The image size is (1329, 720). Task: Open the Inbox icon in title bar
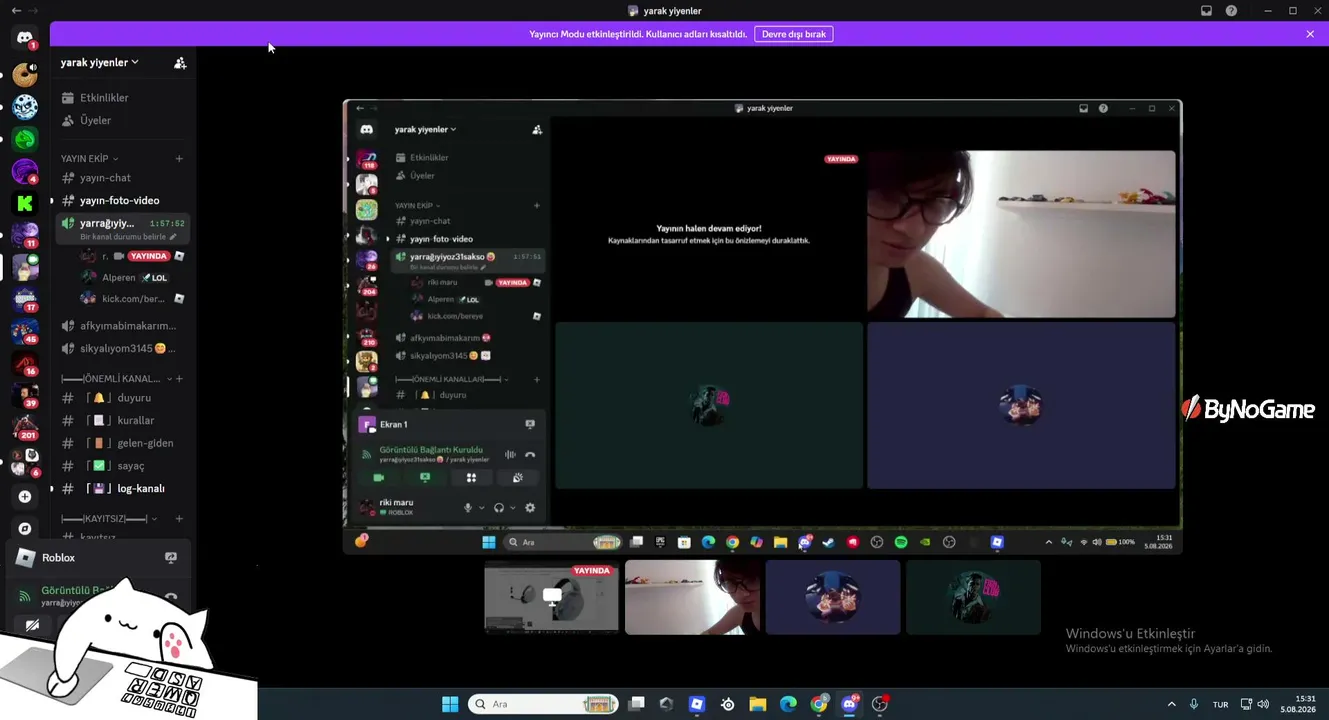pyautogui.click(x=1206, y=11)
